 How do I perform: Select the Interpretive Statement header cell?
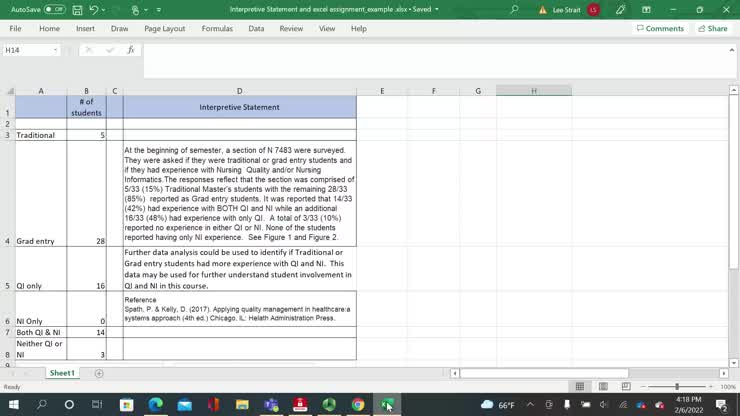click(x=239, y=107)
